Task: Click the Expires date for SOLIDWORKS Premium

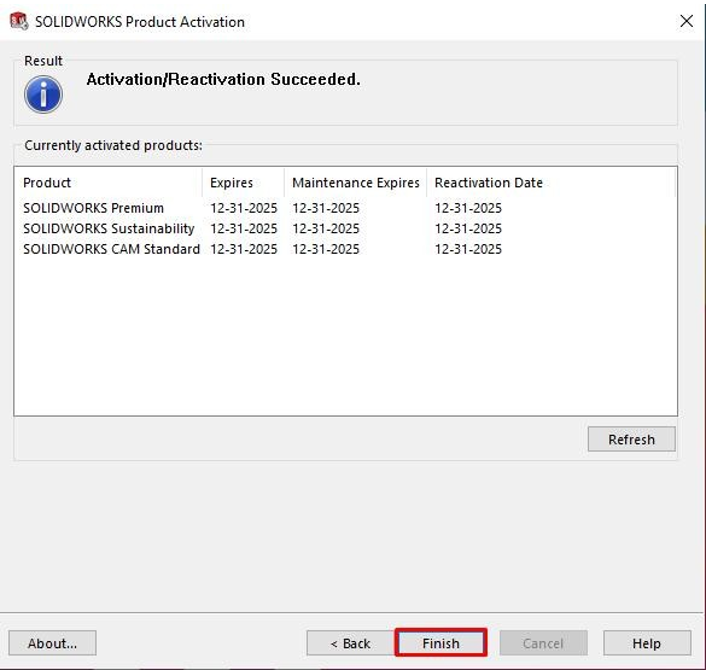Action: pyautogui.click(x=243, y=208)
